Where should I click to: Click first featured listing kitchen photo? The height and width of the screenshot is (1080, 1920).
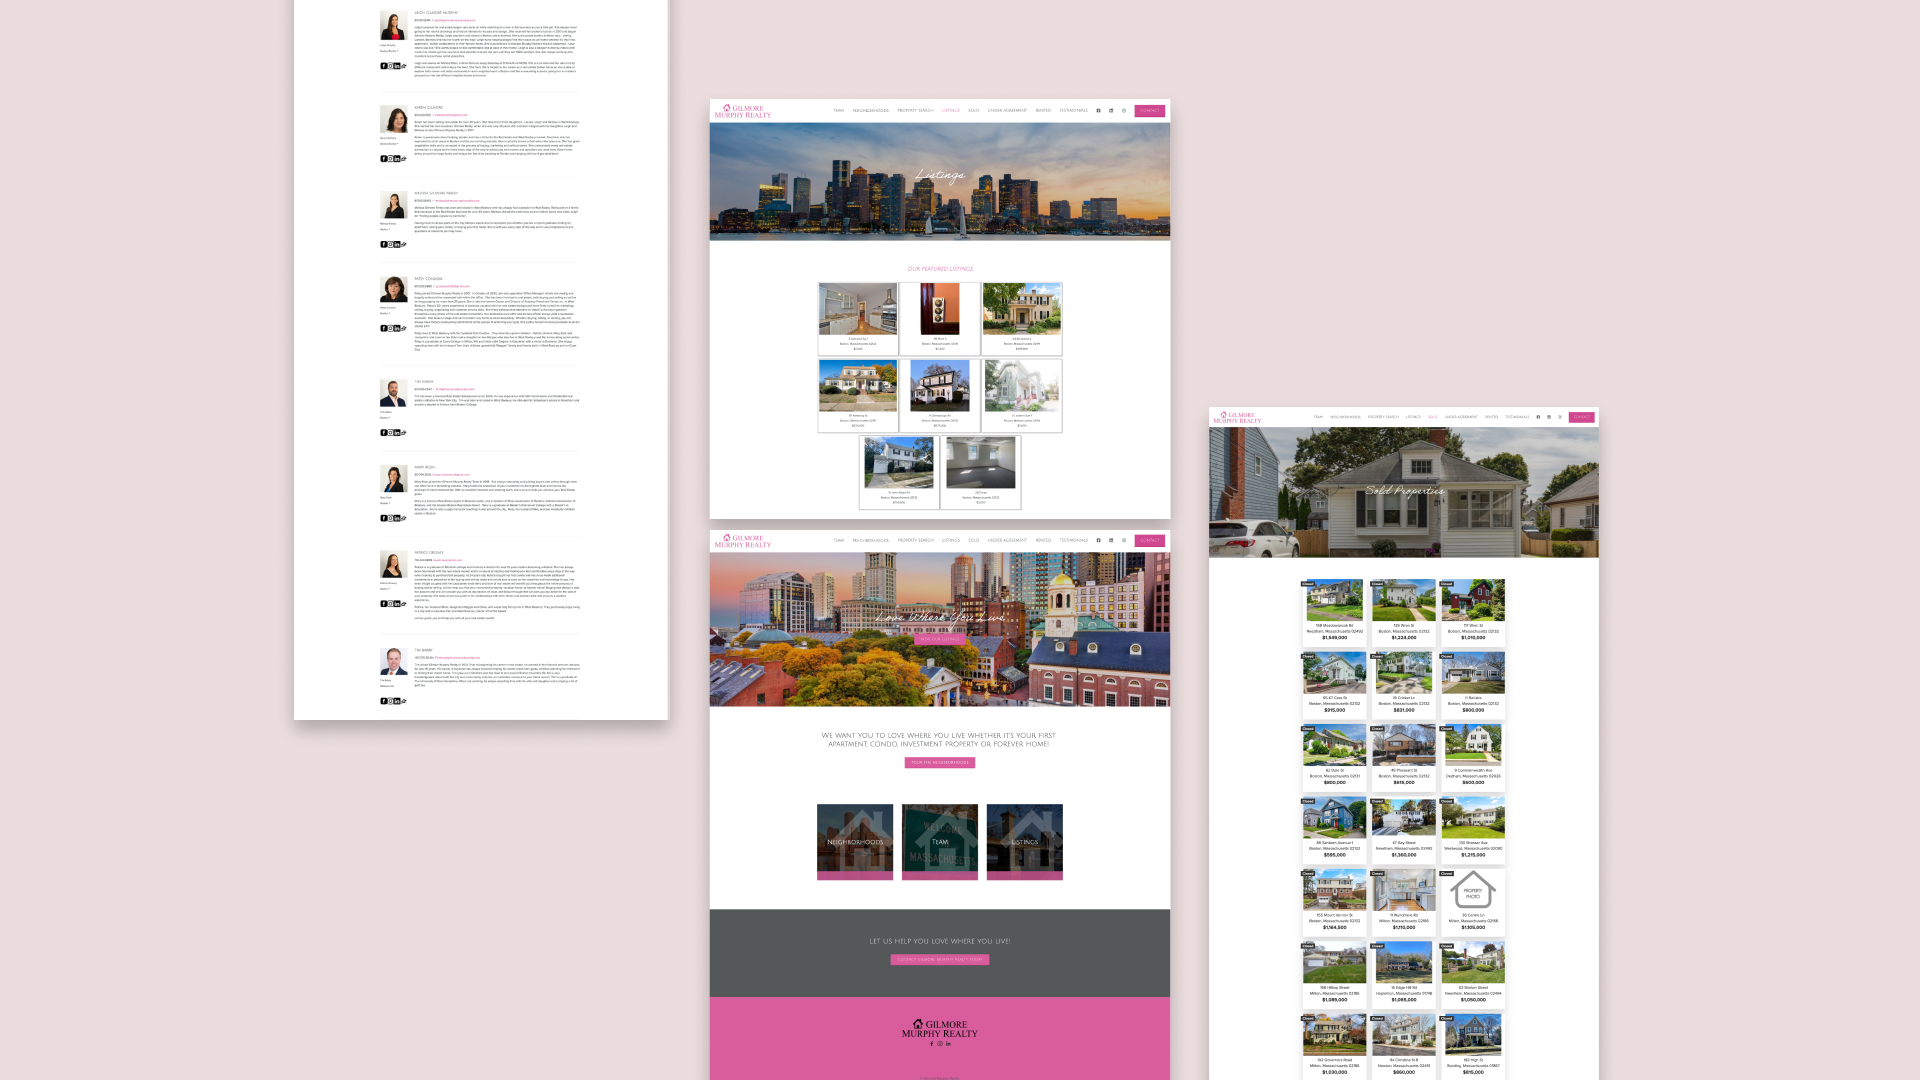pos(858,309)
